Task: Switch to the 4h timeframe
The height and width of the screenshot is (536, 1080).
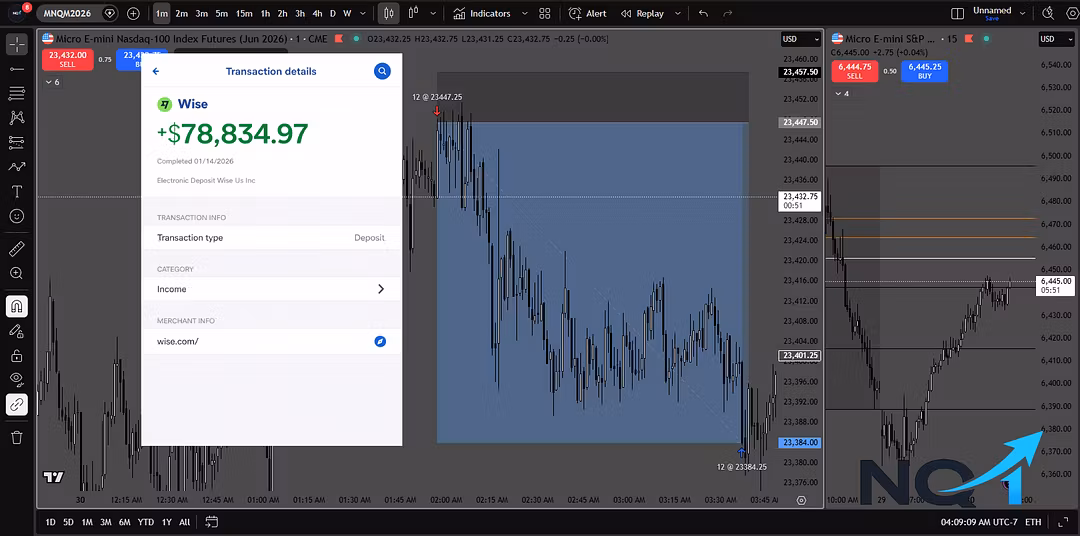Action: [x=317, y=13]
